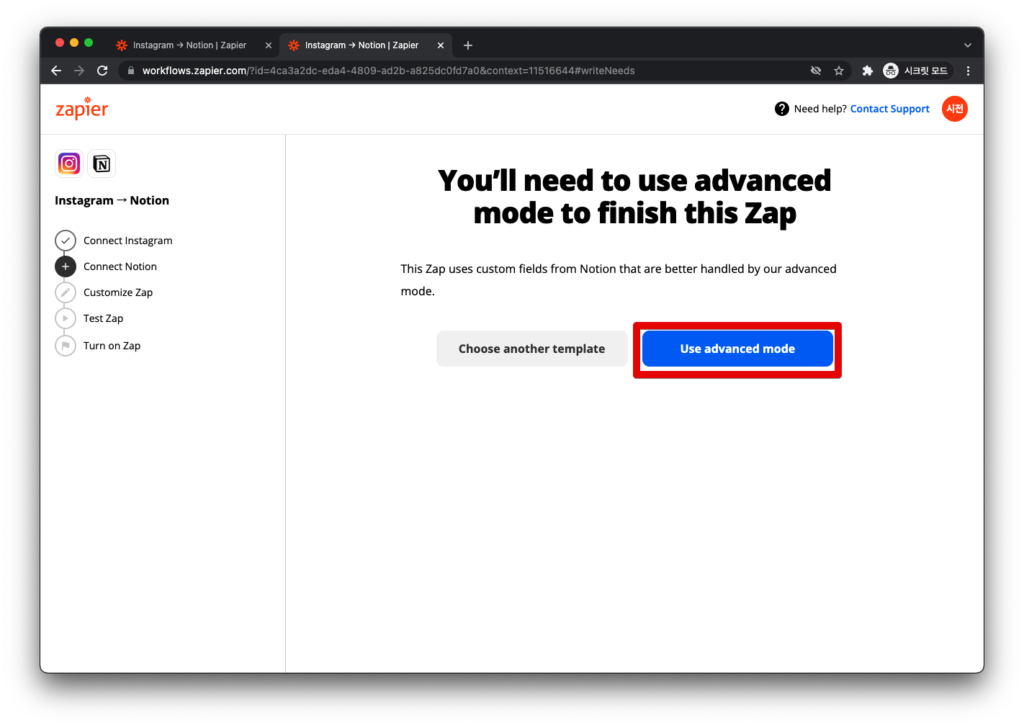1024x726 pixels.
Task: Reload the page with the refresh icon
Action: coord(103,71)
